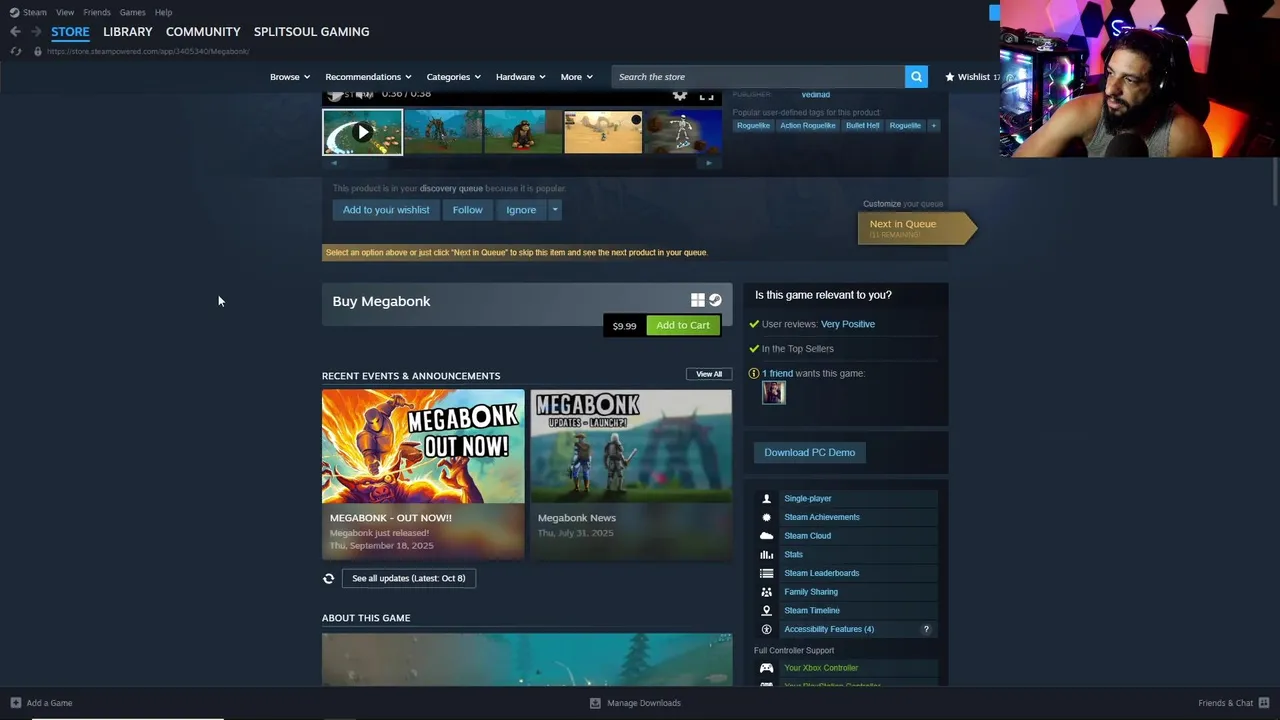The height and width of the screenshot is (720, 1280).
Task: Click into the Search the store field
Action: [x=758, y=77]
